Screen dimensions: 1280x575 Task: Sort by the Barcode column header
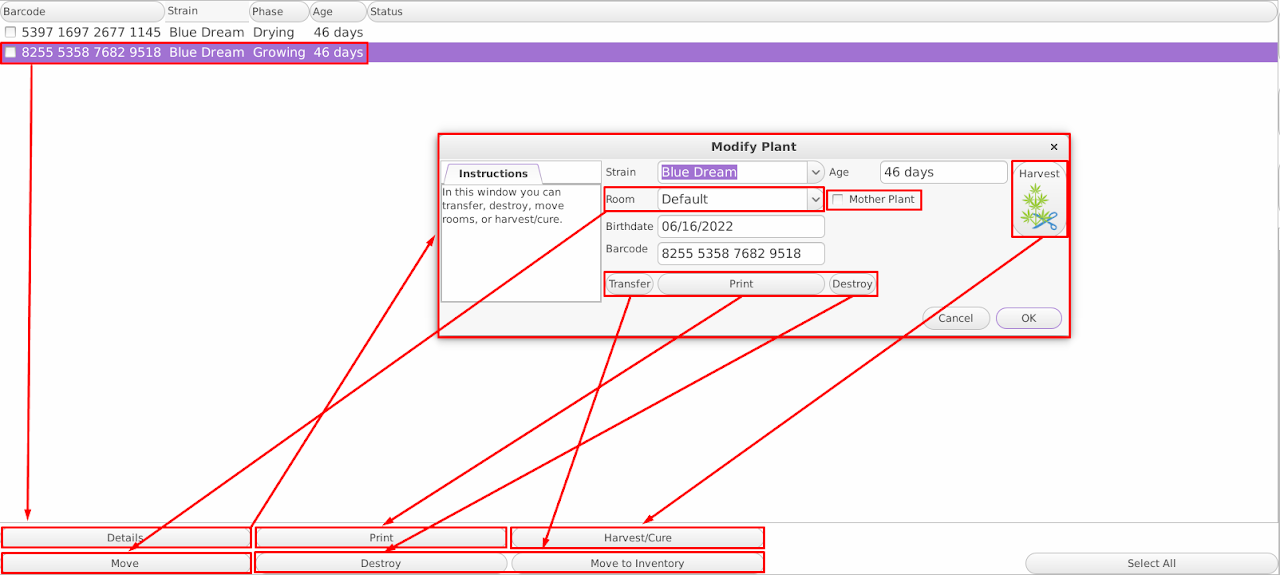tap(82, 11)
